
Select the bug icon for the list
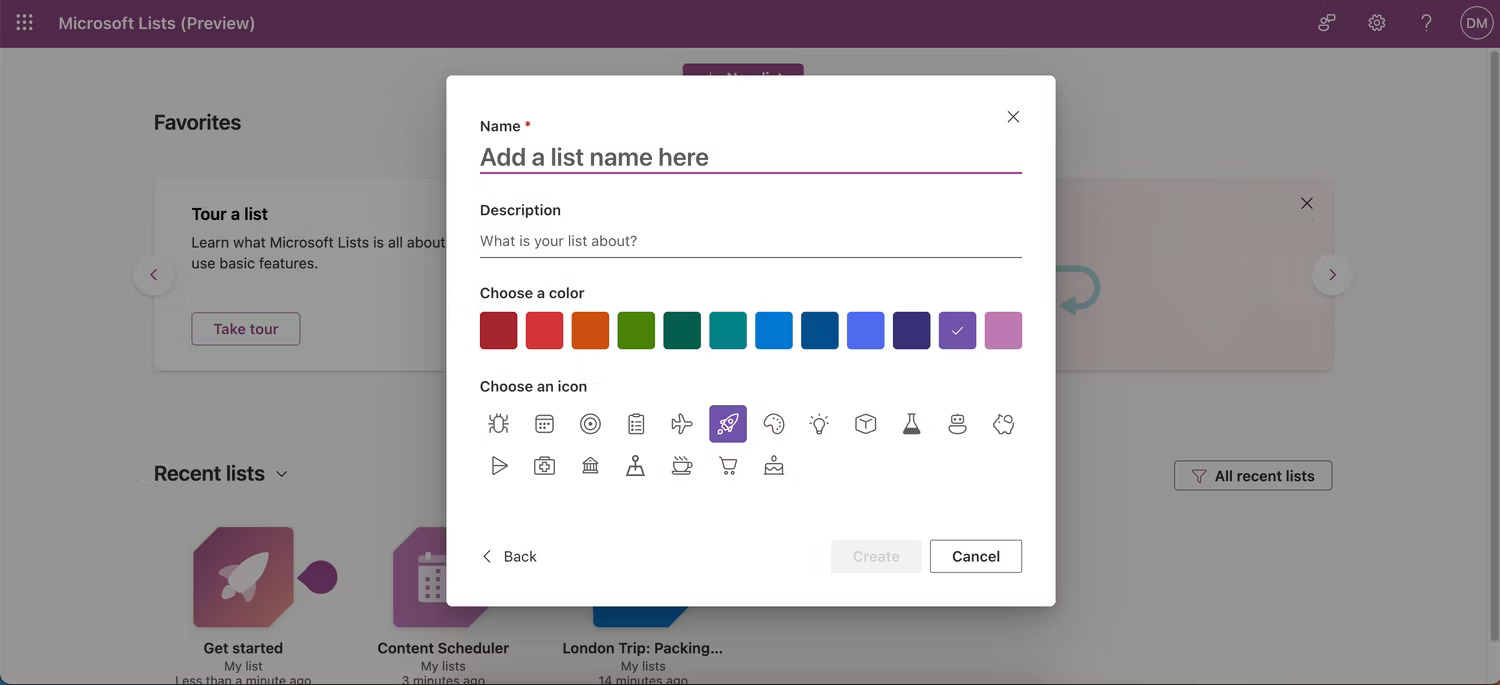pos(498,424)
